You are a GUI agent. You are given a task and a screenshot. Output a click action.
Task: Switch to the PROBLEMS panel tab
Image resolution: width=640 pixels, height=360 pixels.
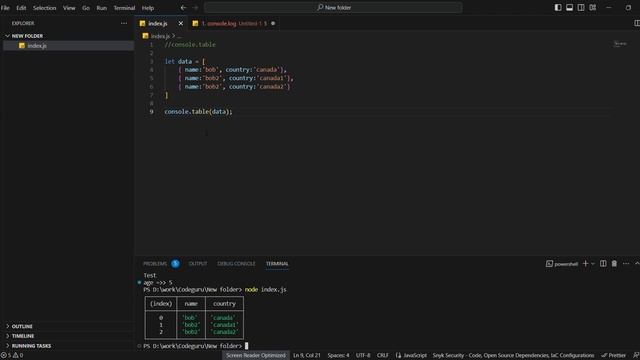click(155, 264)
